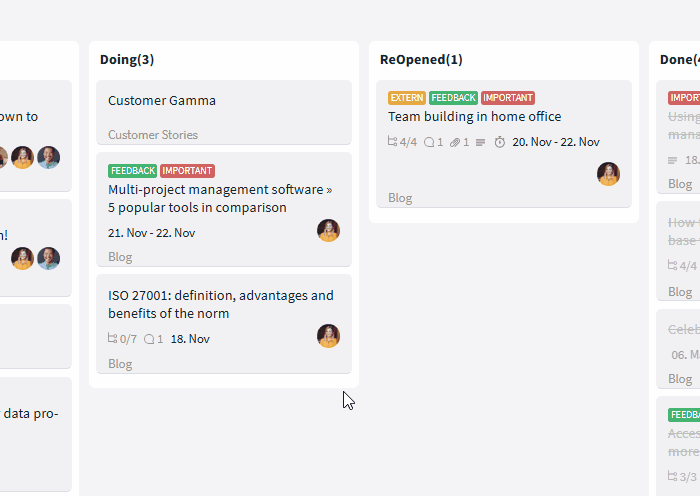Viewport: 700px width, 496px height.
Task: Select the Doing(3) column header
Action: [x=127, y=59]
